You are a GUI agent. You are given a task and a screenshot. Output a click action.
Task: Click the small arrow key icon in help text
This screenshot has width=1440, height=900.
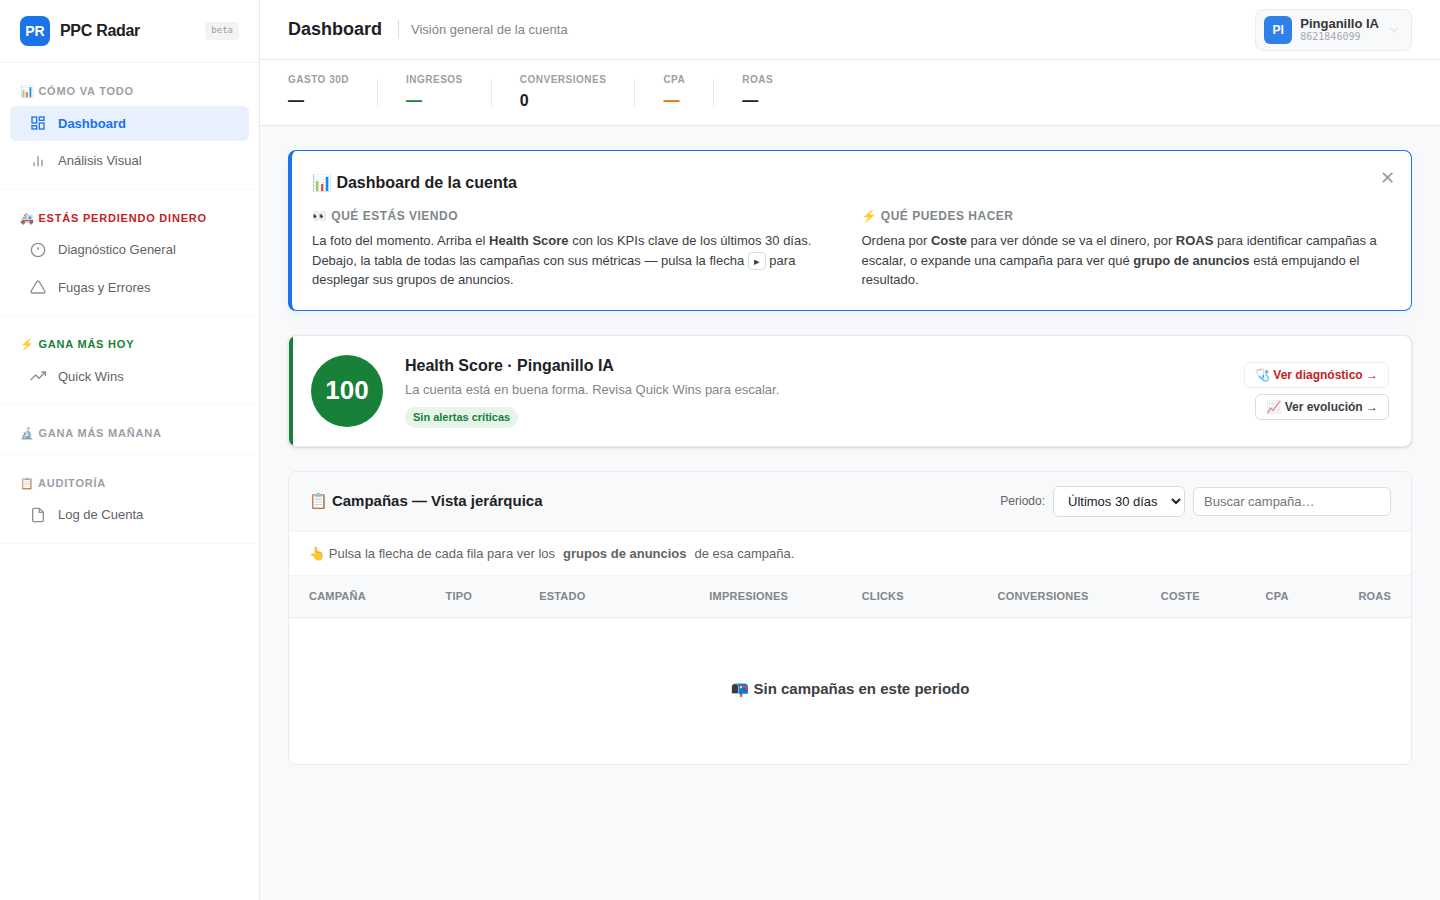coord(757,261)
